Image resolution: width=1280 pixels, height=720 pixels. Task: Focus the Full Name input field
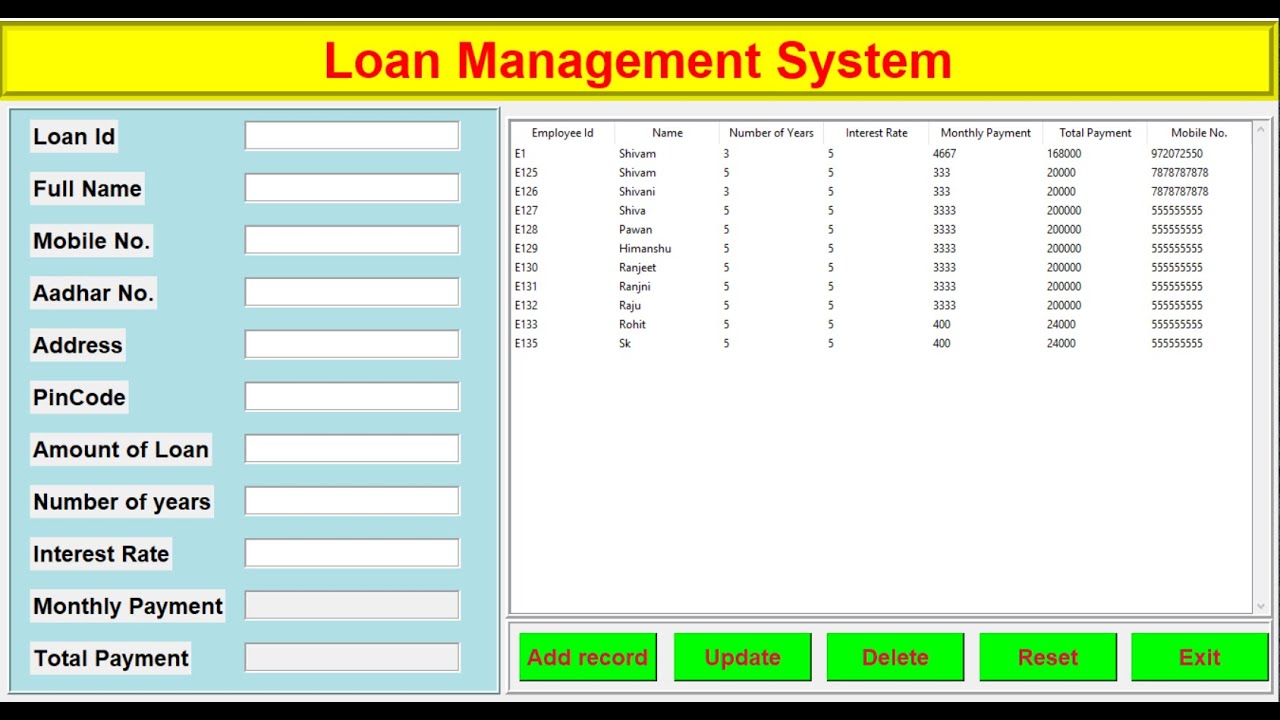click(x=352, y=188)
